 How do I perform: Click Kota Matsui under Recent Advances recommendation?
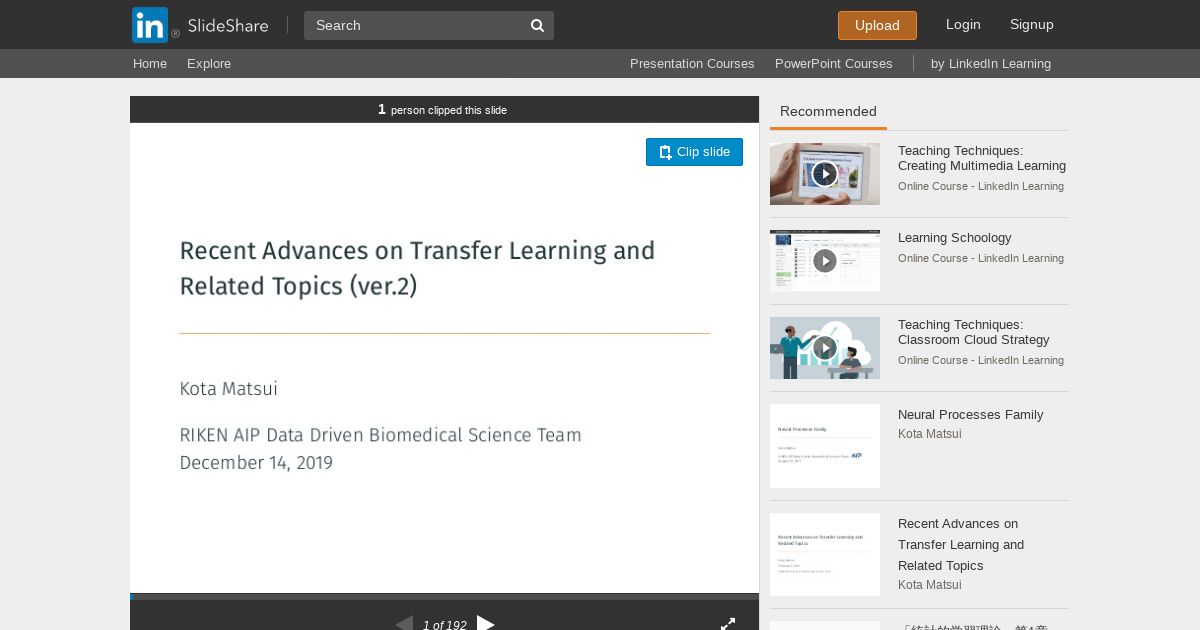930,585
